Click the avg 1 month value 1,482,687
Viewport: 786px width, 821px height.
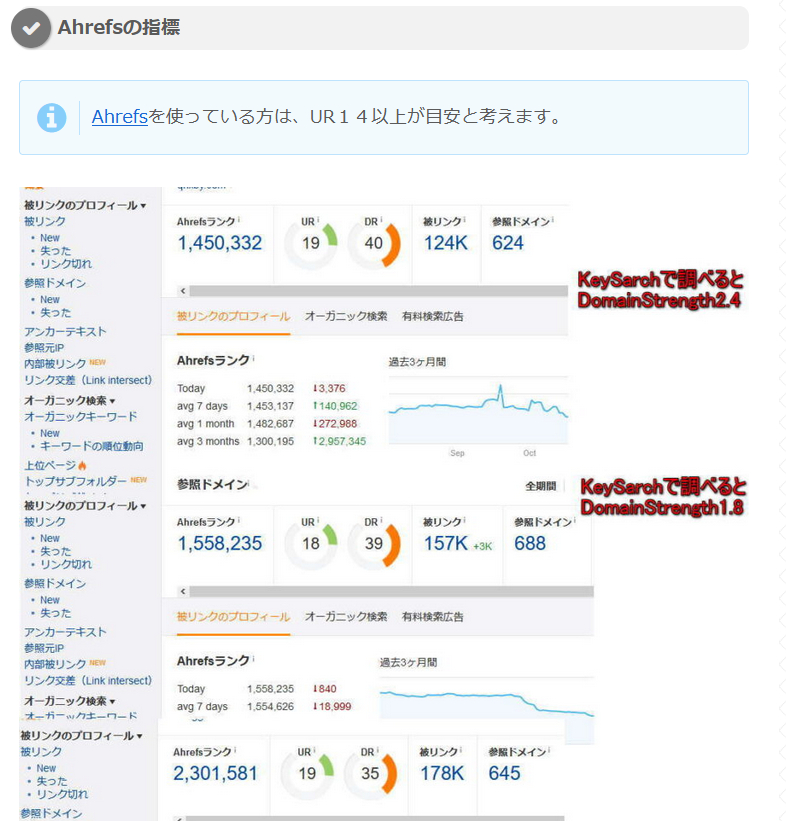[x=271, y=424]
